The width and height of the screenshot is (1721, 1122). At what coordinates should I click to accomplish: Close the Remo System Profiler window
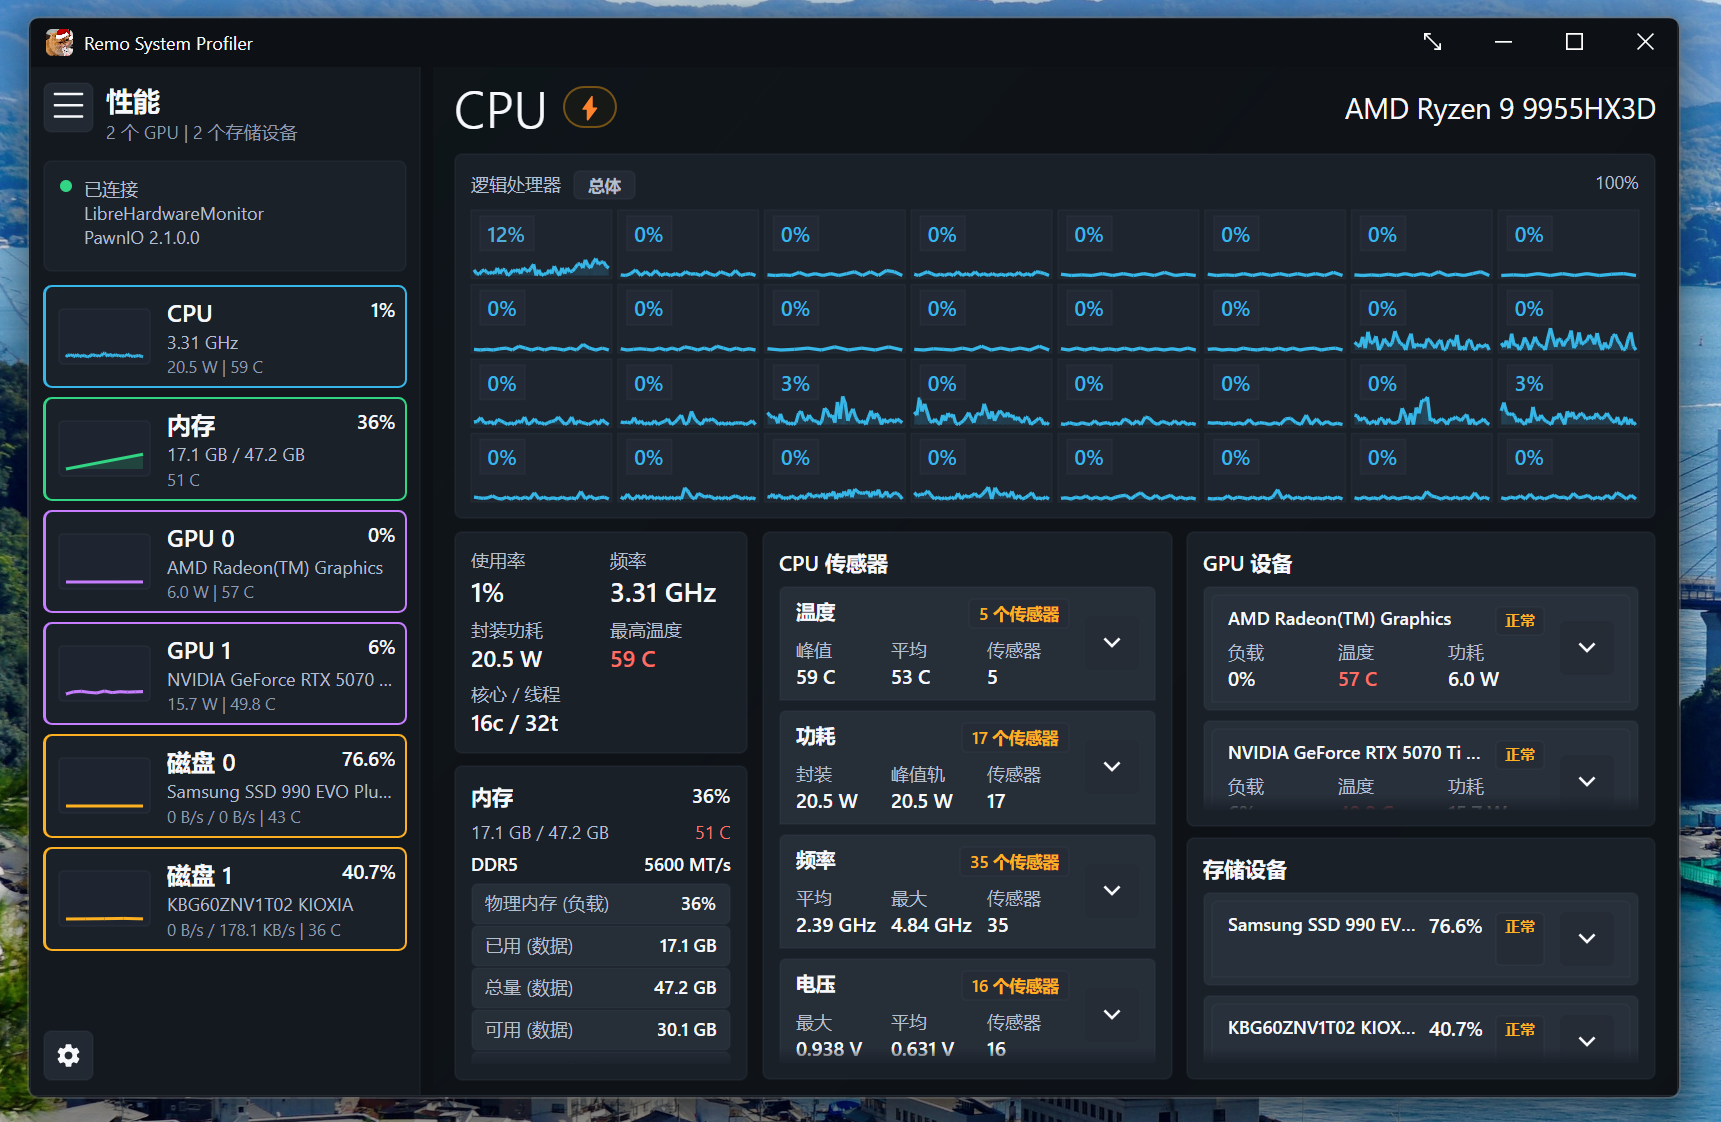pos(1645,42)
